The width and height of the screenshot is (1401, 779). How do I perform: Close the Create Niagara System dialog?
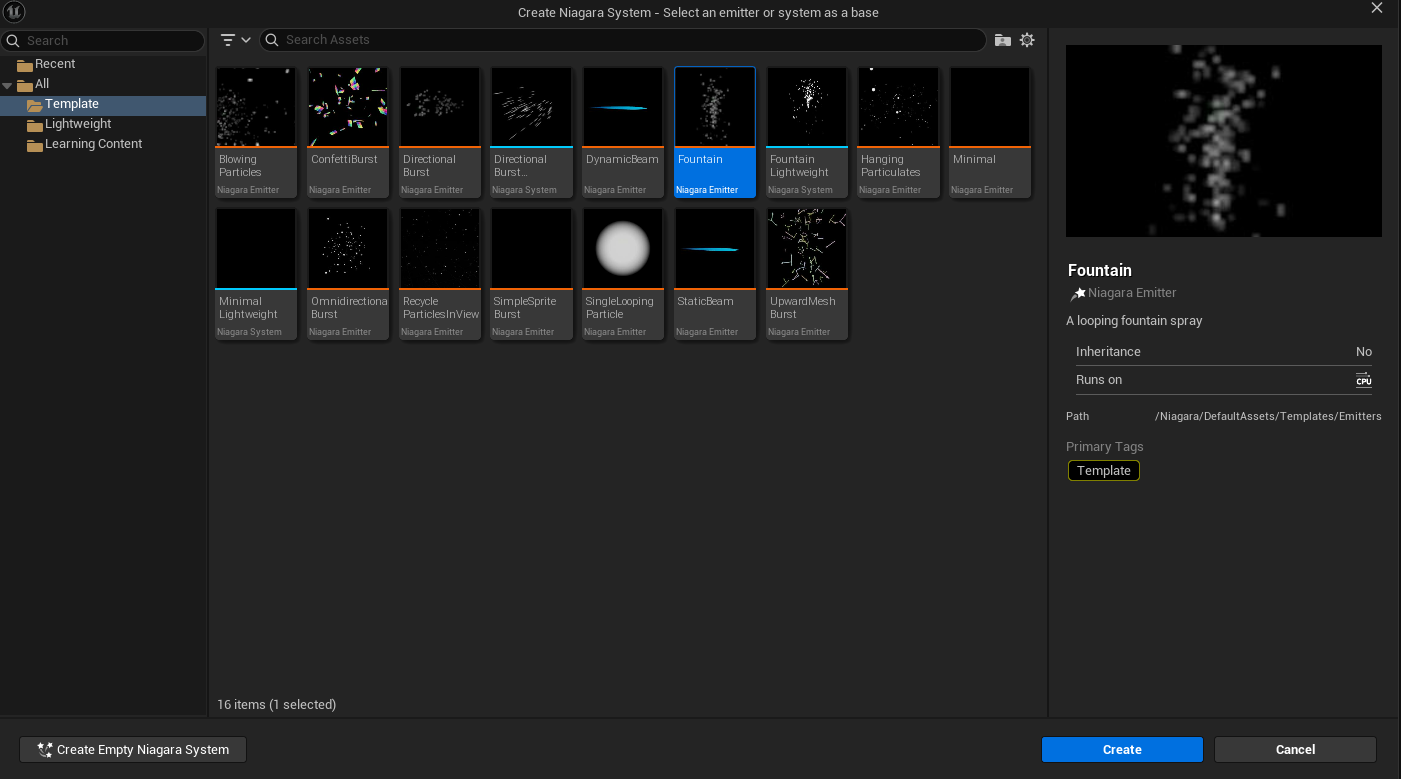click(1377, 8)
